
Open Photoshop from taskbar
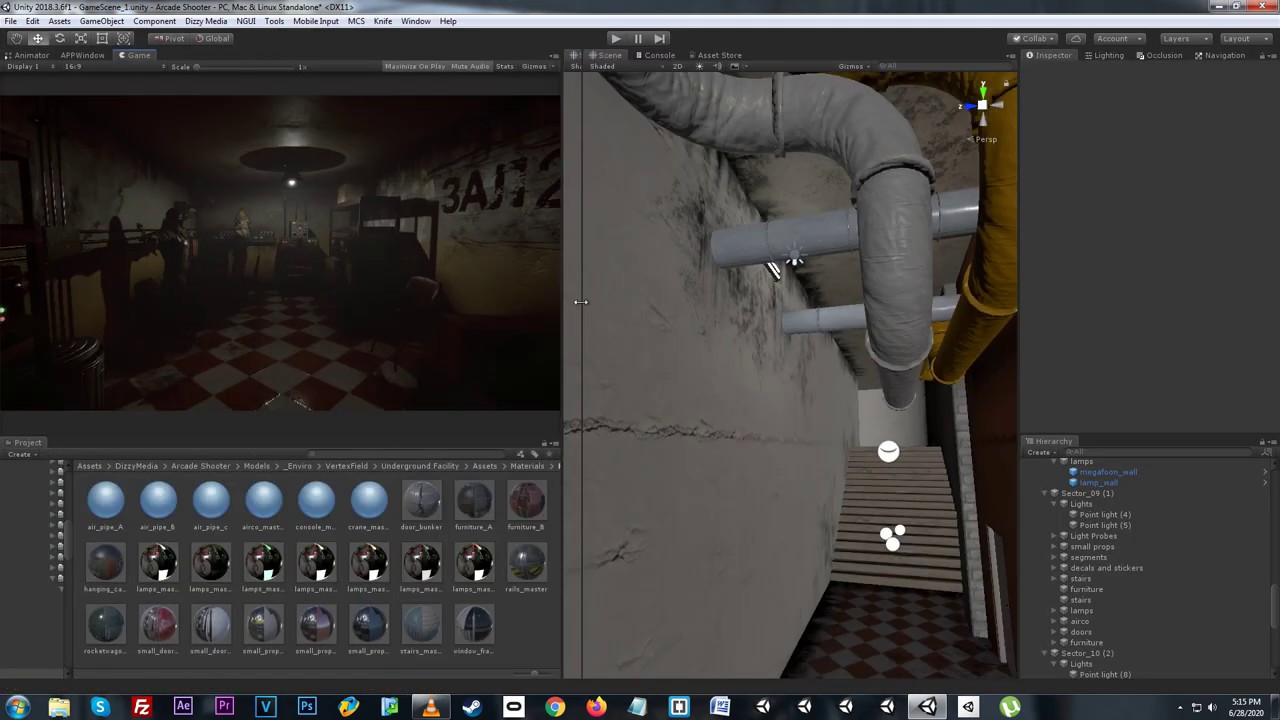[307, 707]
